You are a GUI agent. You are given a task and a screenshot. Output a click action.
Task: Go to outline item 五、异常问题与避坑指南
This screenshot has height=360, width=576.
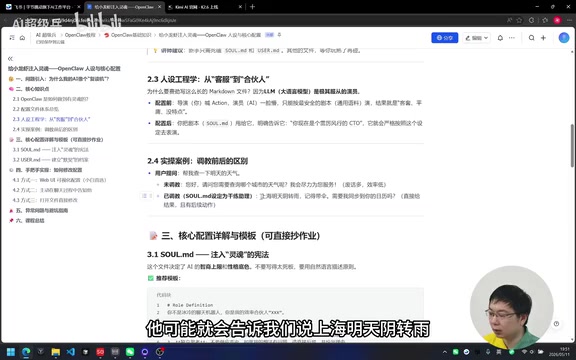coord(38,210)
